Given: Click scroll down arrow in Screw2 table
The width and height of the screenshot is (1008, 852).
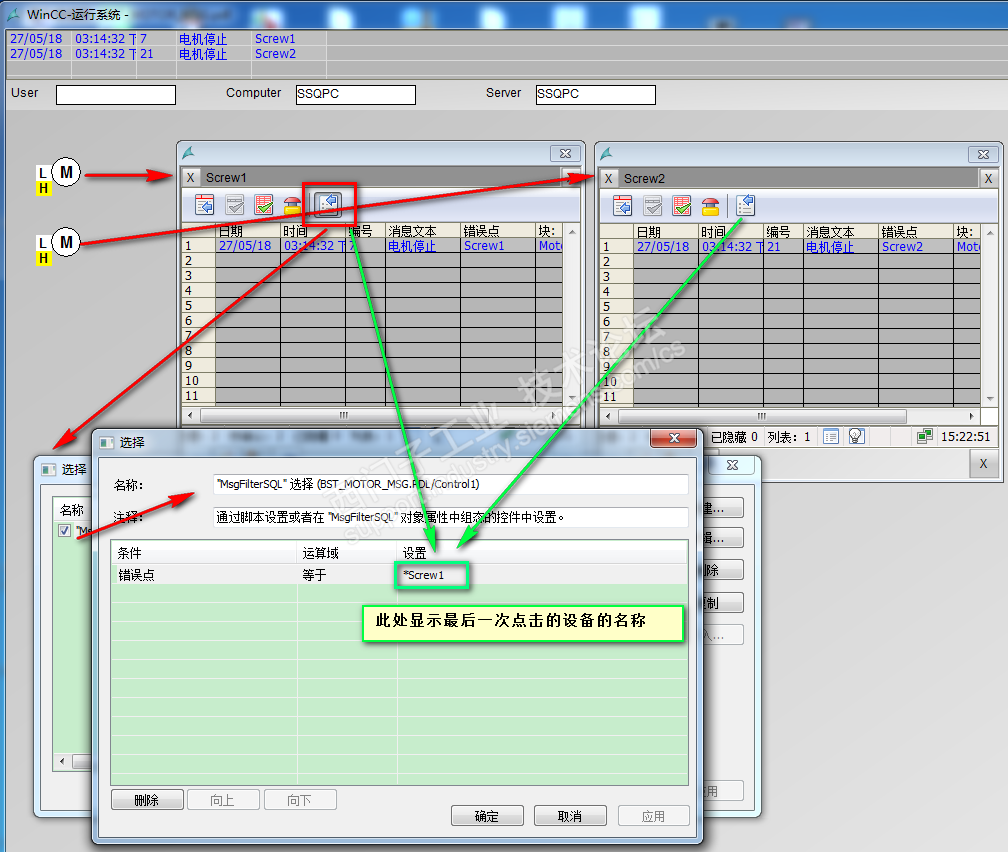Looking at the screenshot, I should pyautogui.click(x=990, y=399).
